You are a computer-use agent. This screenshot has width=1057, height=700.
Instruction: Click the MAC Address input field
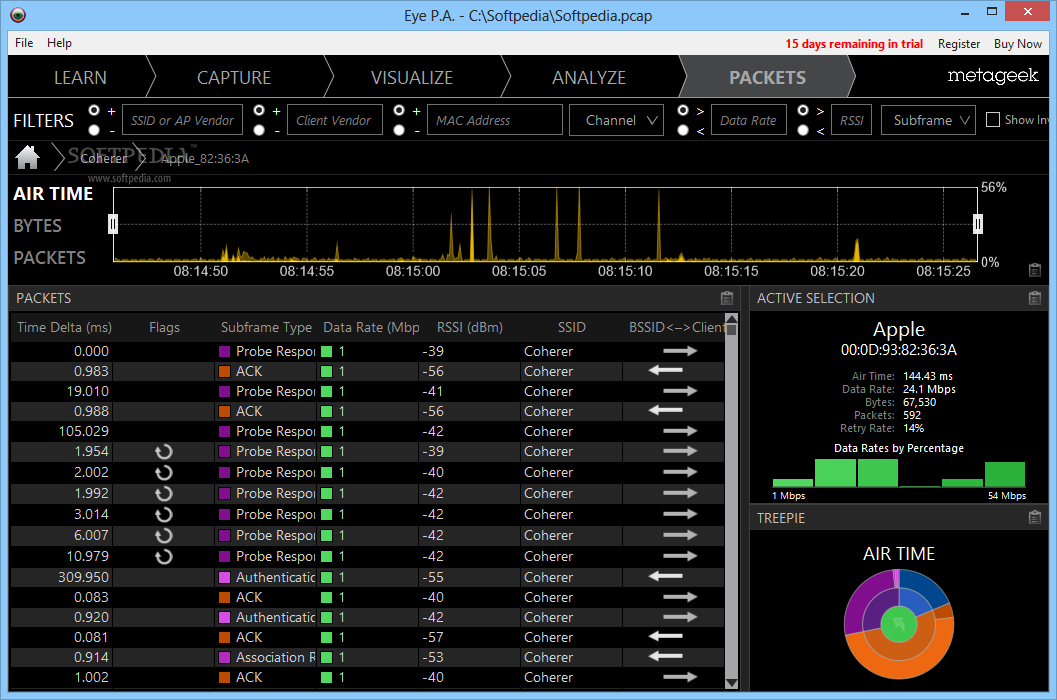point(495,120)
